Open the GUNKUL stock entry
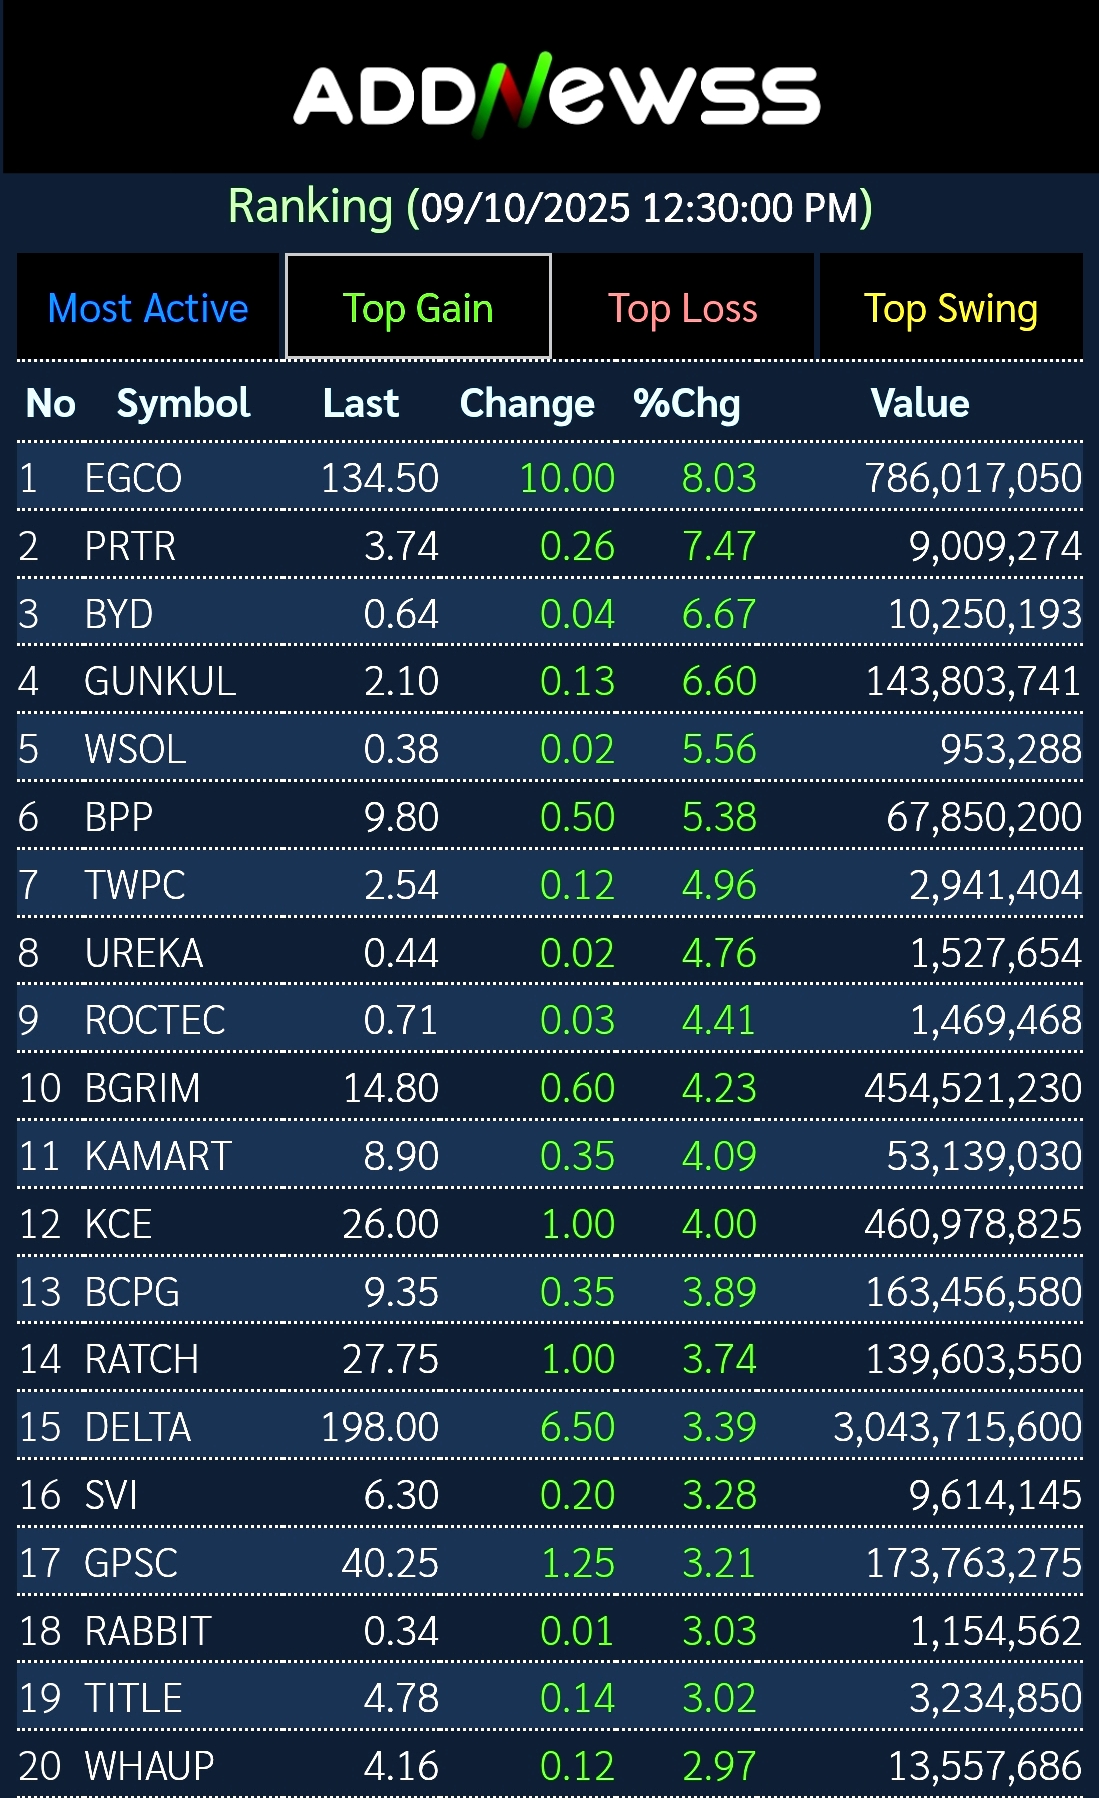Image resolution: width=1099 pixels, height=1798 pixels. point(160,682)
